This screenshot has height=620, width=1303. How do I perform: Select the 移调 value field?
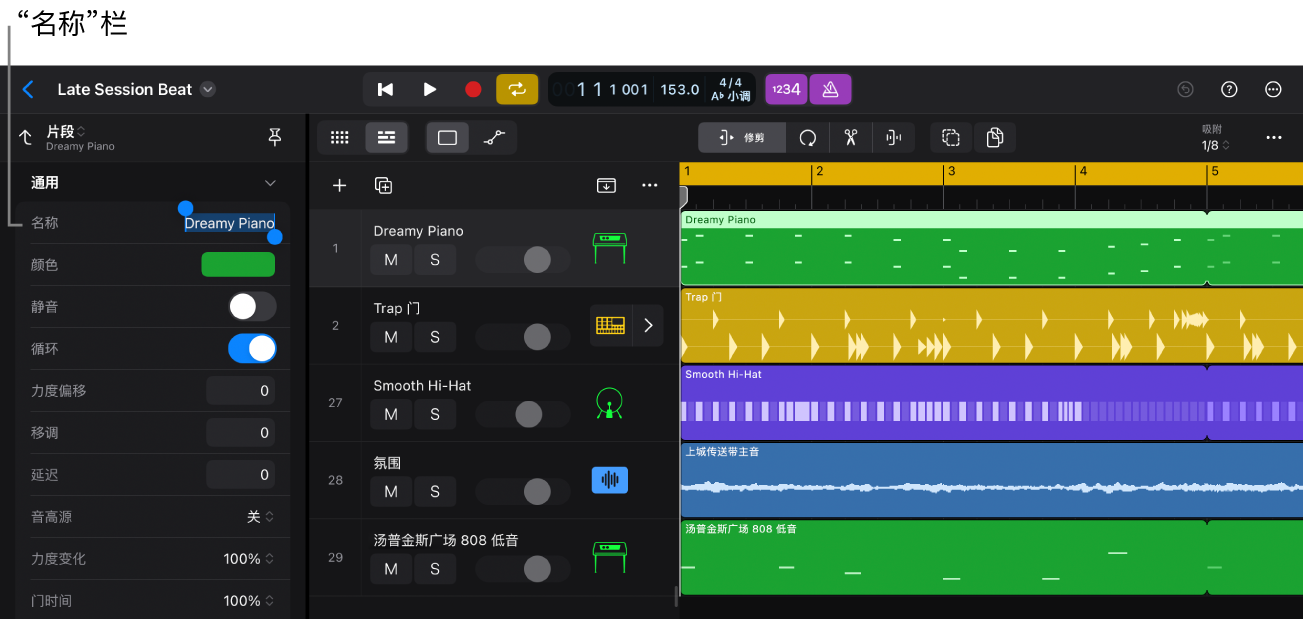click(x=241, y=433)
